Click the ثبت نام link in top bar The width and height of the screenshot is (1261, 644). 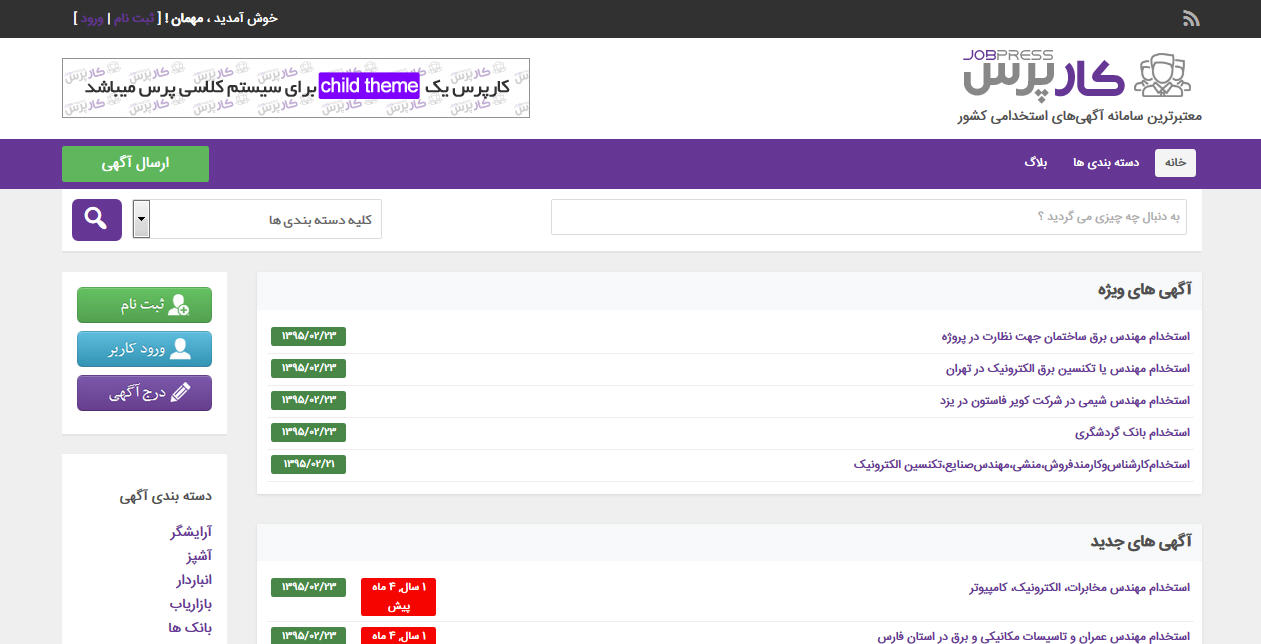[133, 18]
